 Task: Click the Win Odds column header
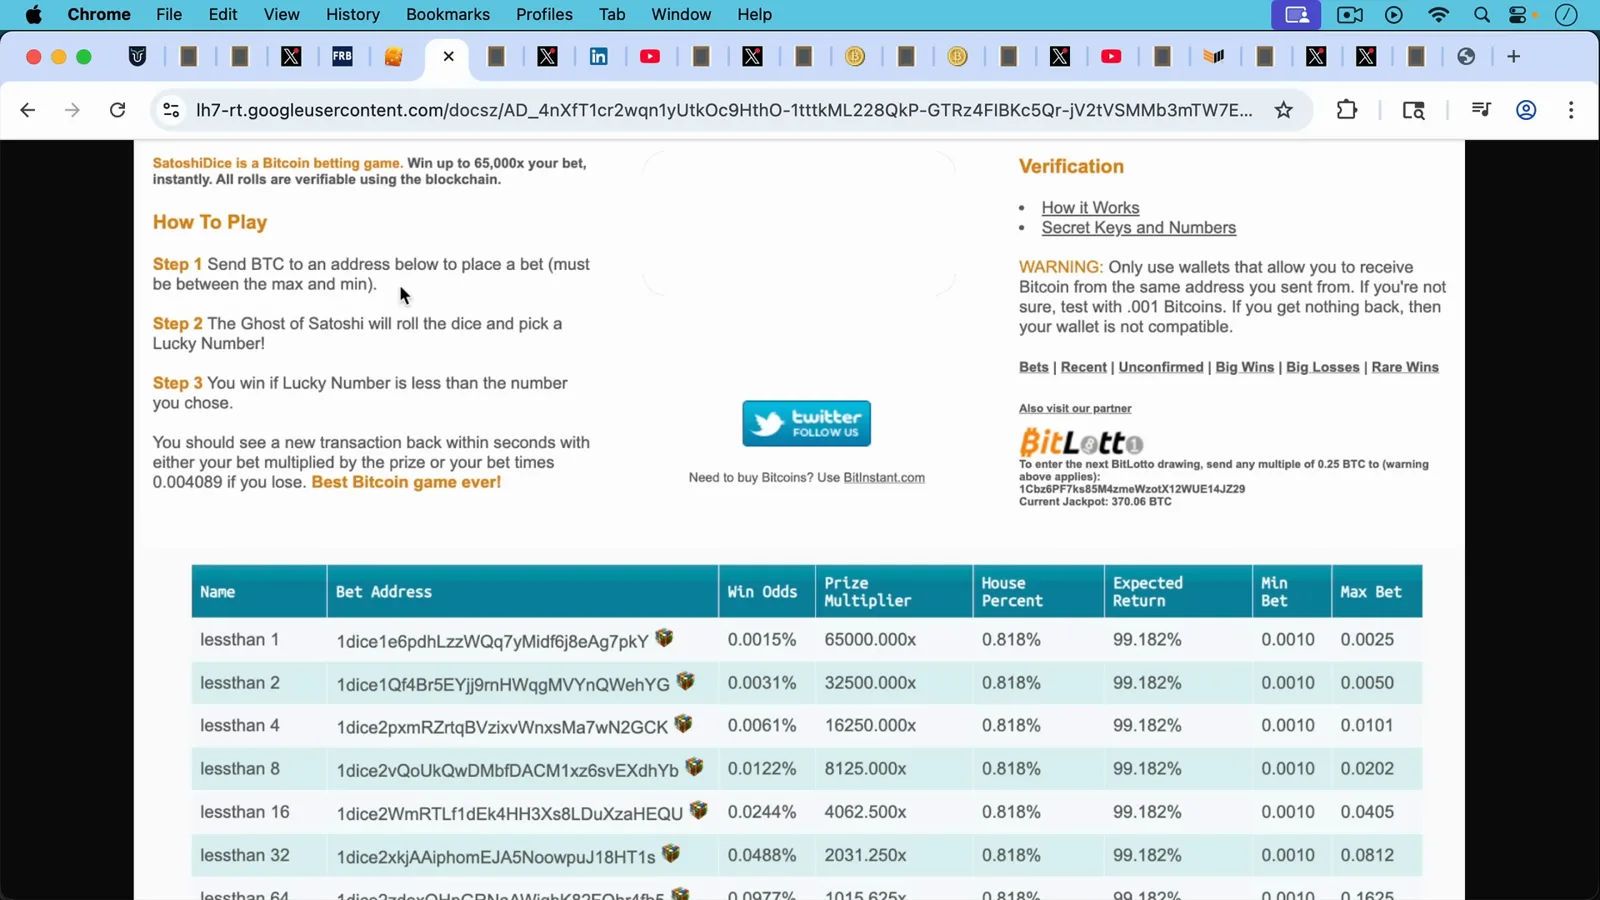coord(766,592)
